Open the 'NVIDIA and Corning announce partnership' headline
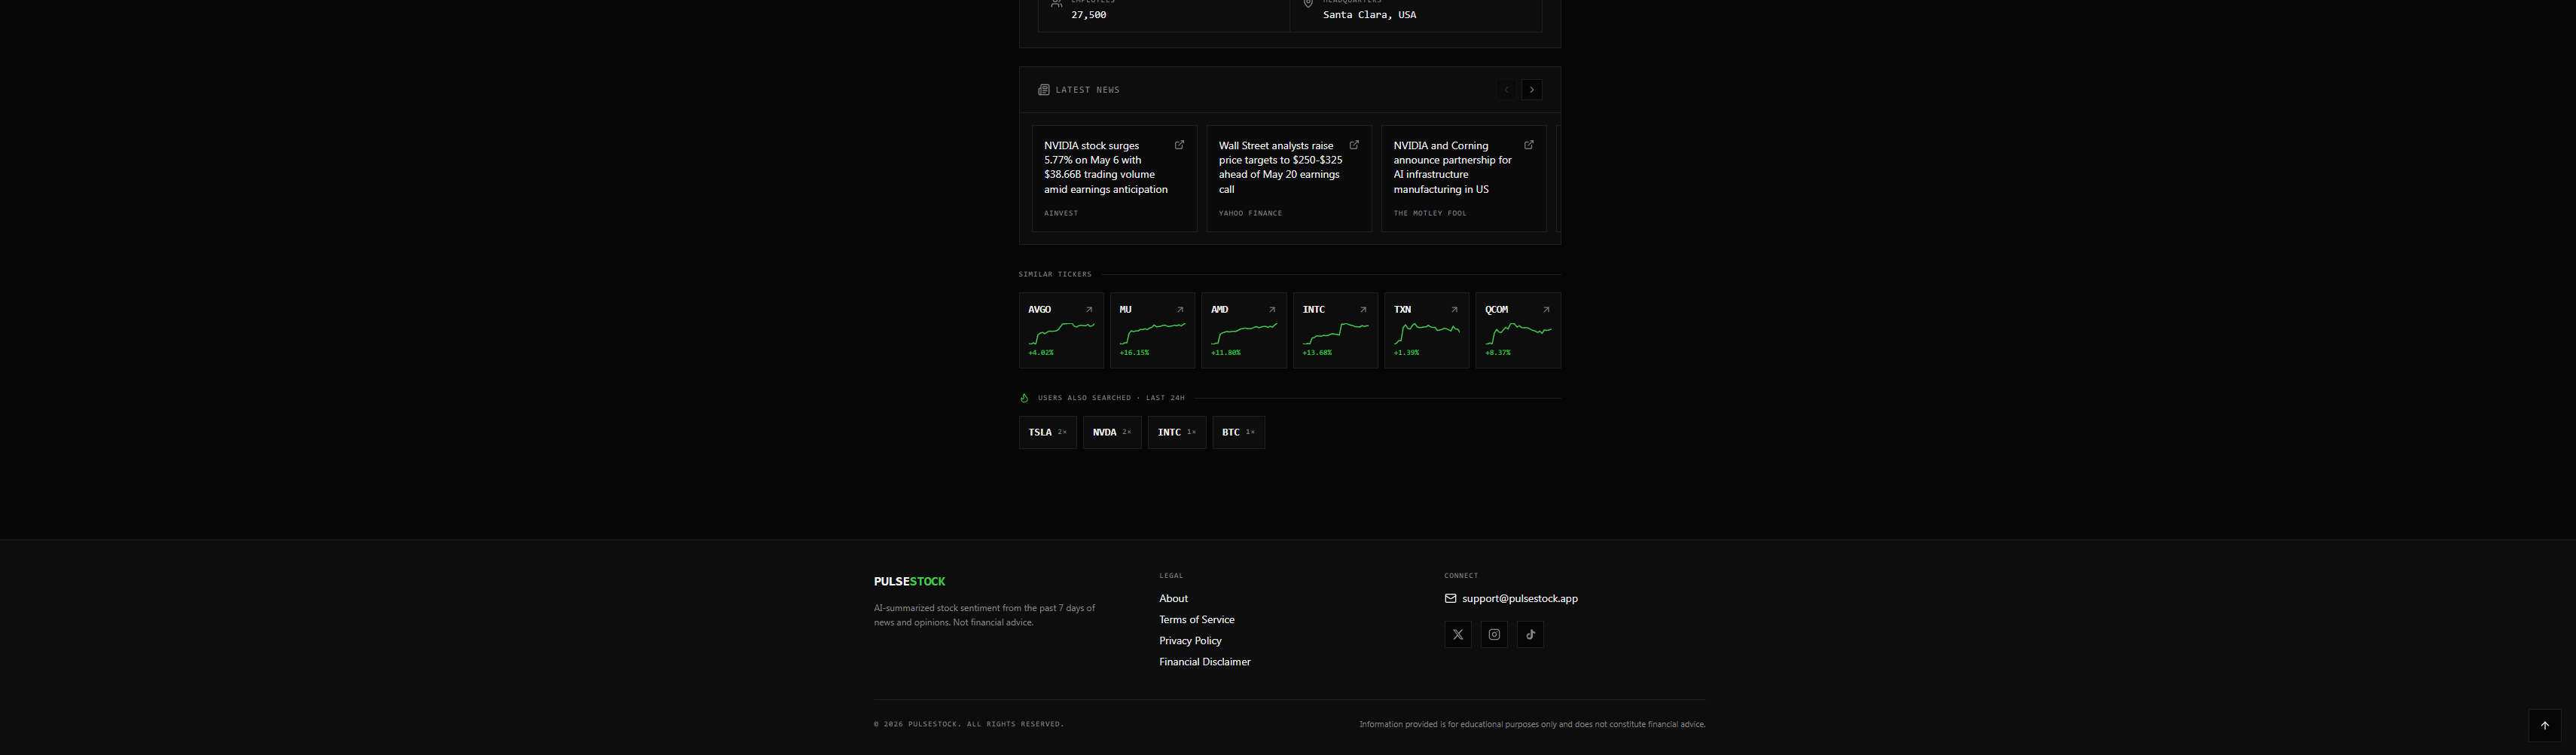 coord(1452,167)
